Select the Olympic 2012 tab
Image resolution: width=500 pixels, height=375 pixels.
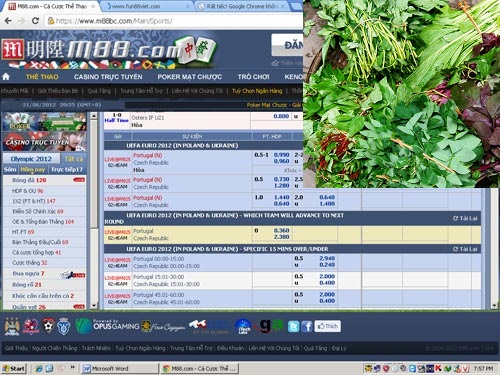(31, 159)
